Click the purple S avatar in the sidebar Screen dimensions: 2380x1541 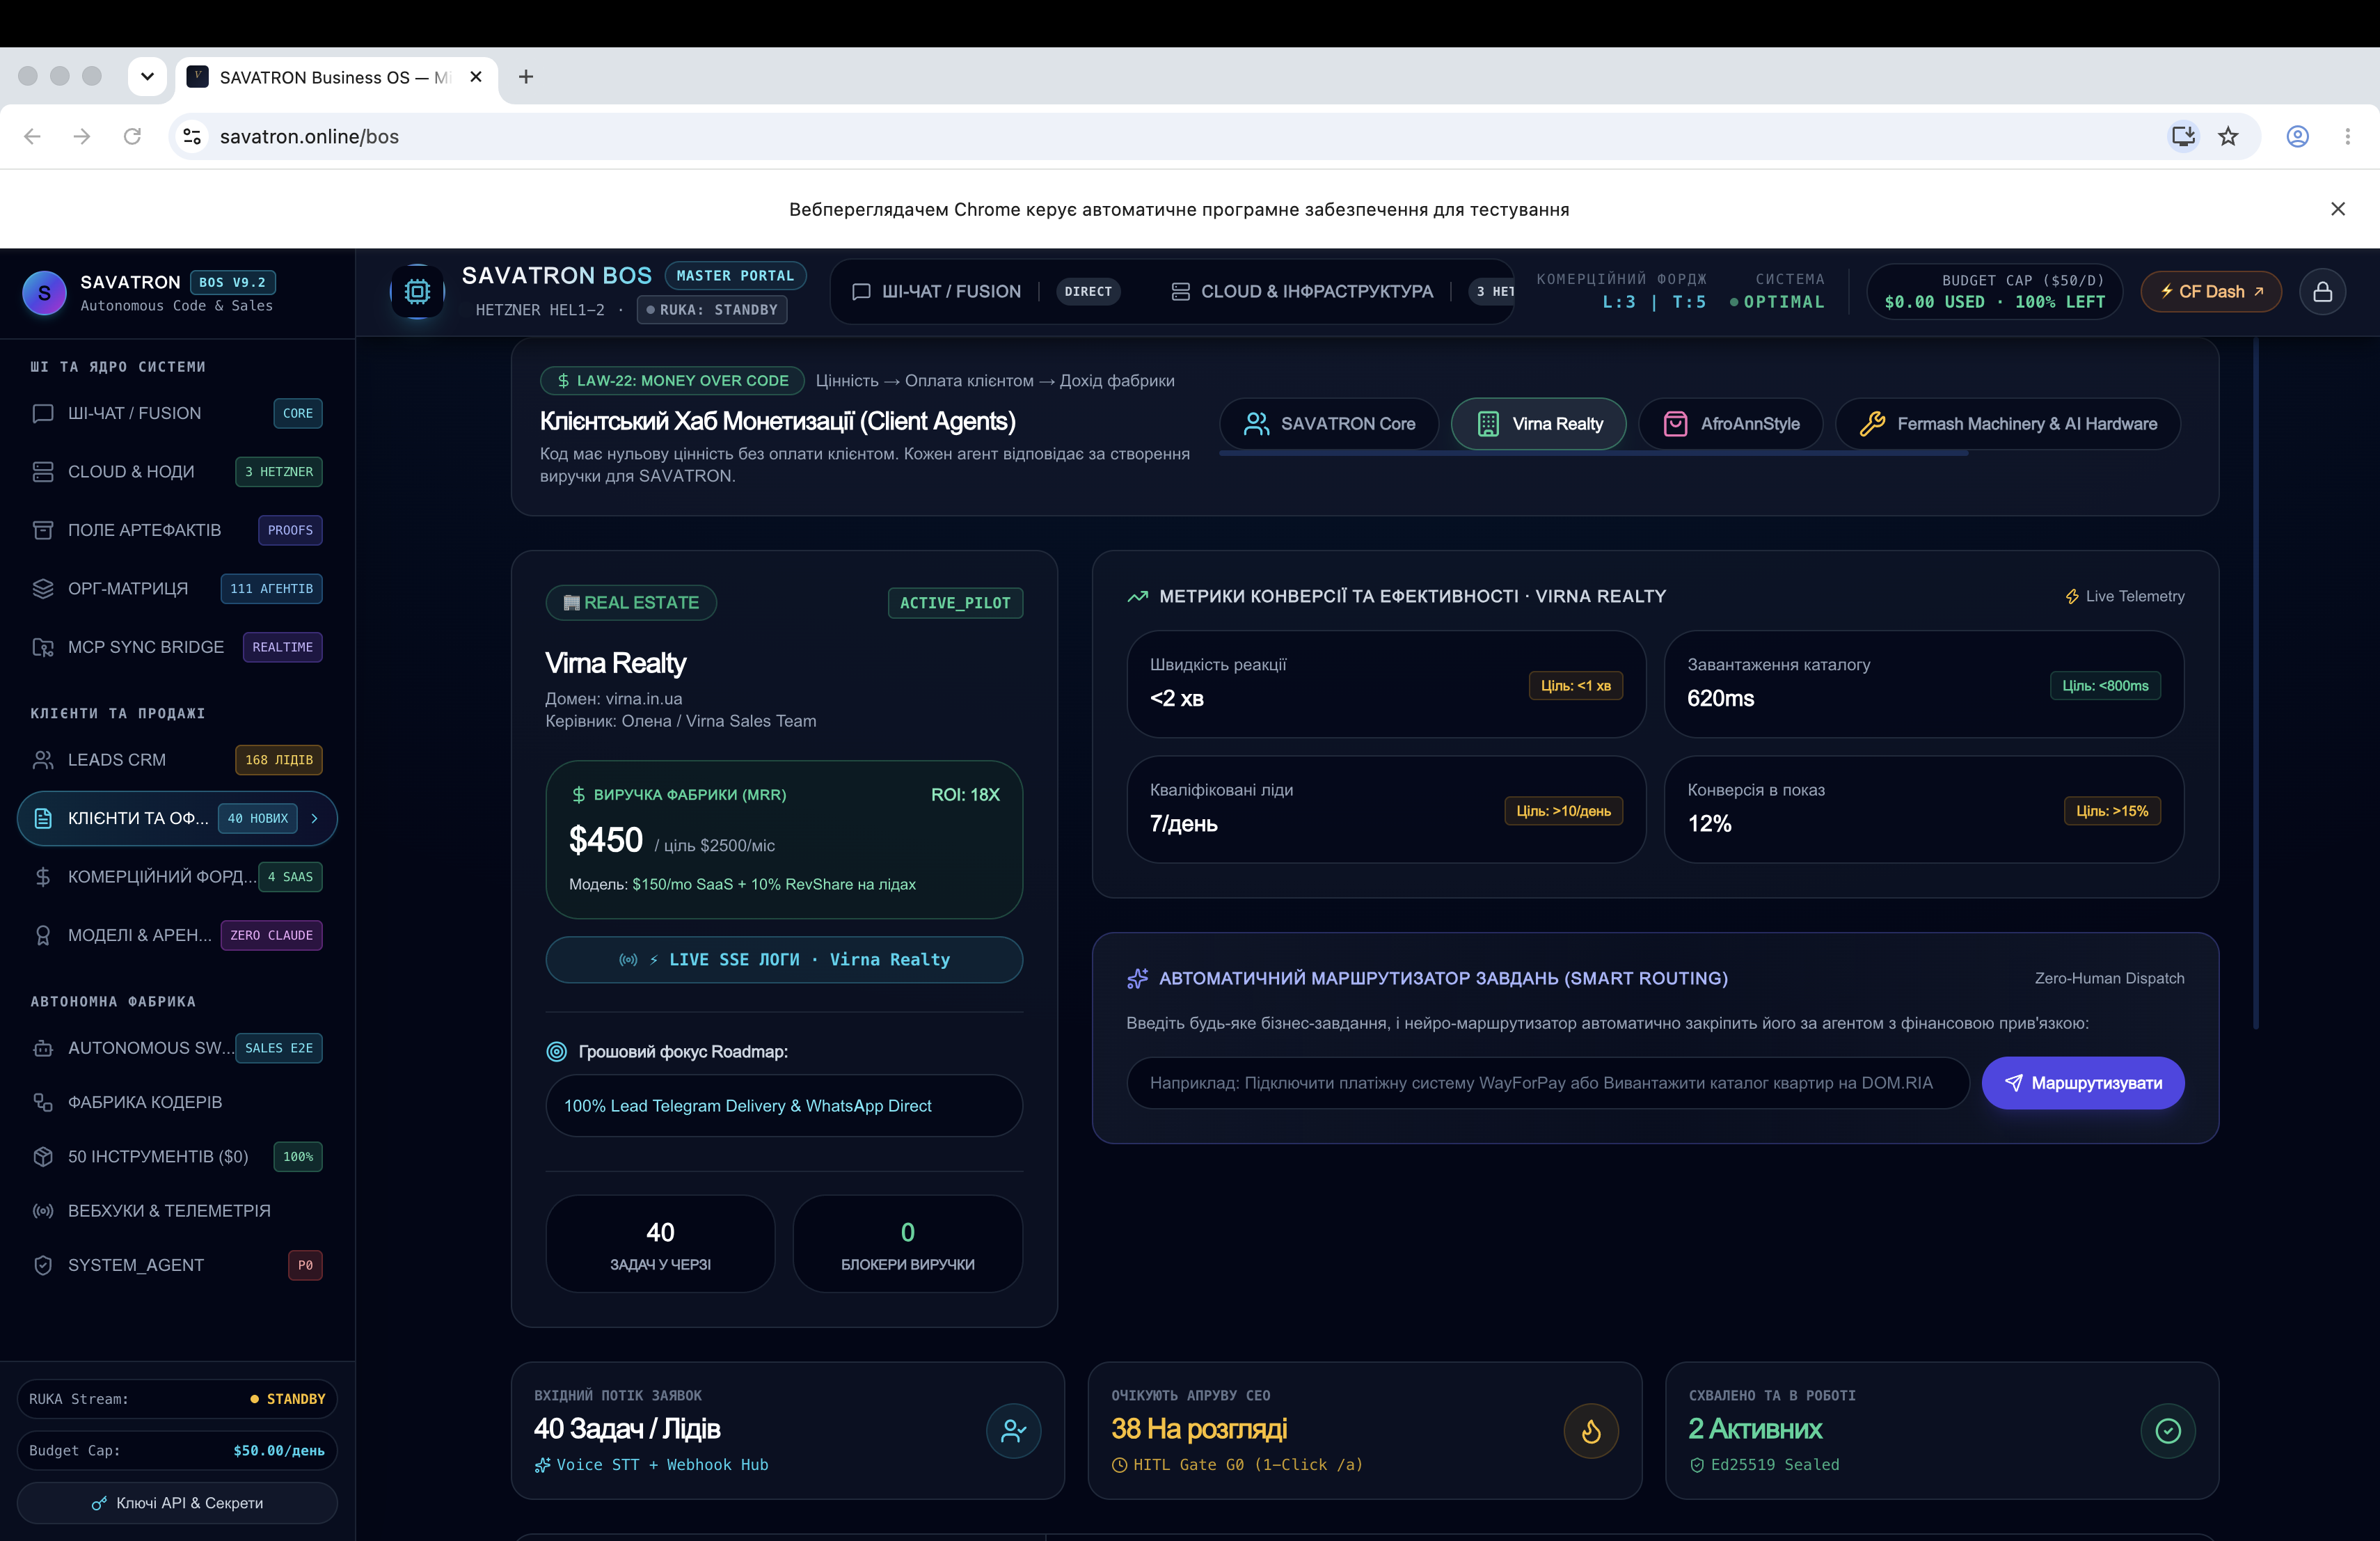pyautogui.click(x=44, y=293)
